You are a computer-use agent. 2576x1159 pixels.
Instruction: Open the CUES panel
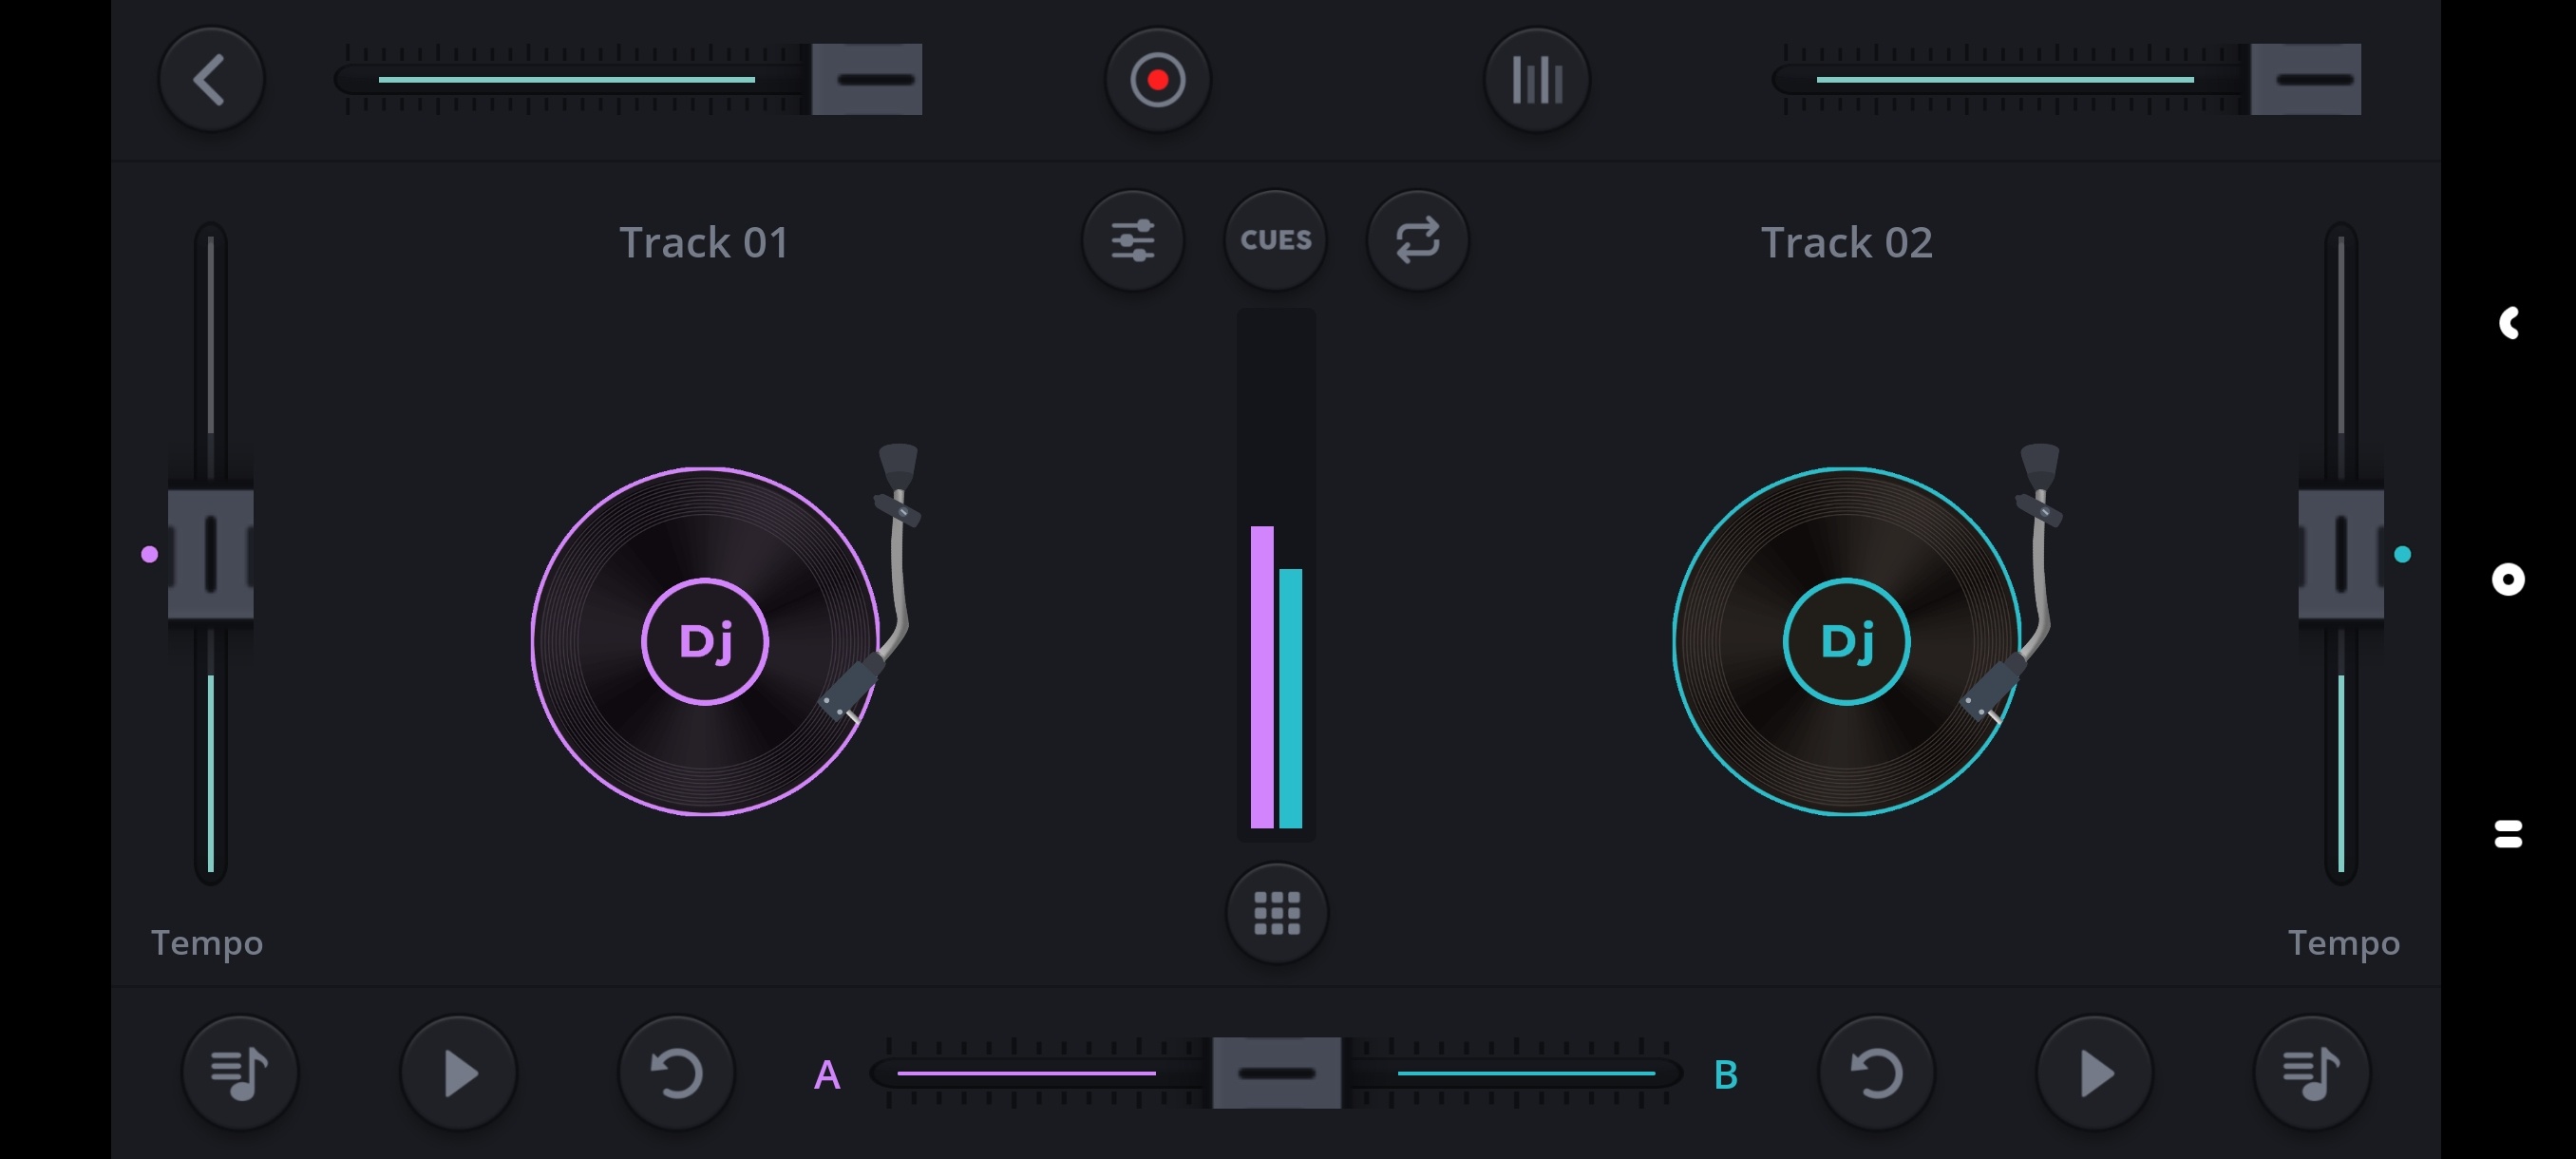1275,240
